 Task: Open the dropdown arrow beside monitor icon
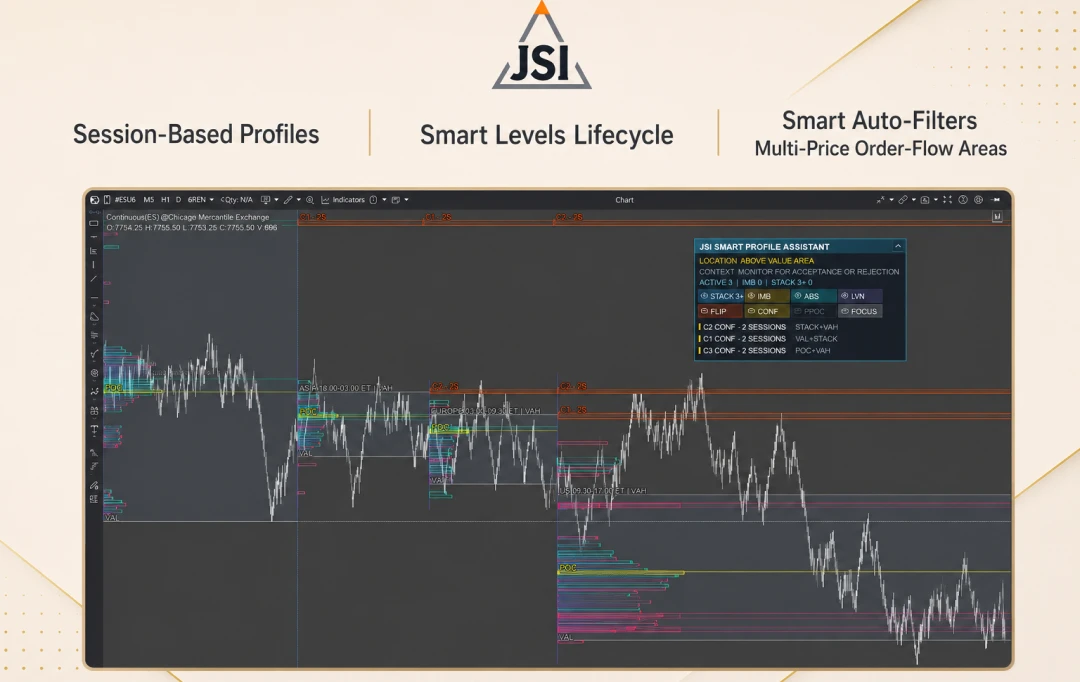pyautogui.click(x=276, y=200)
